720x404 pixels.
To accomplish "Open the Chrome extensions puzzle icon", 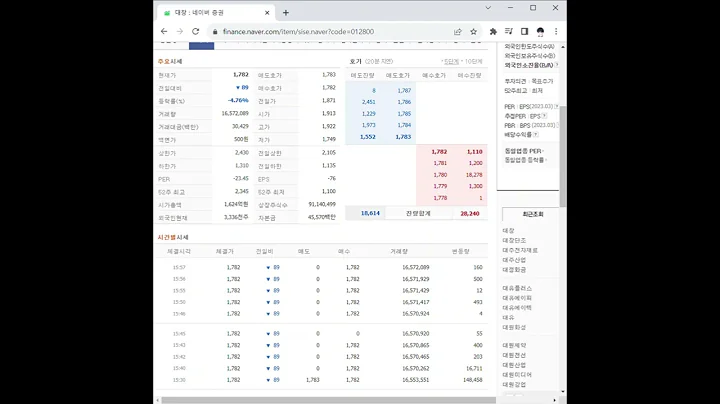I will pos(493,32).
